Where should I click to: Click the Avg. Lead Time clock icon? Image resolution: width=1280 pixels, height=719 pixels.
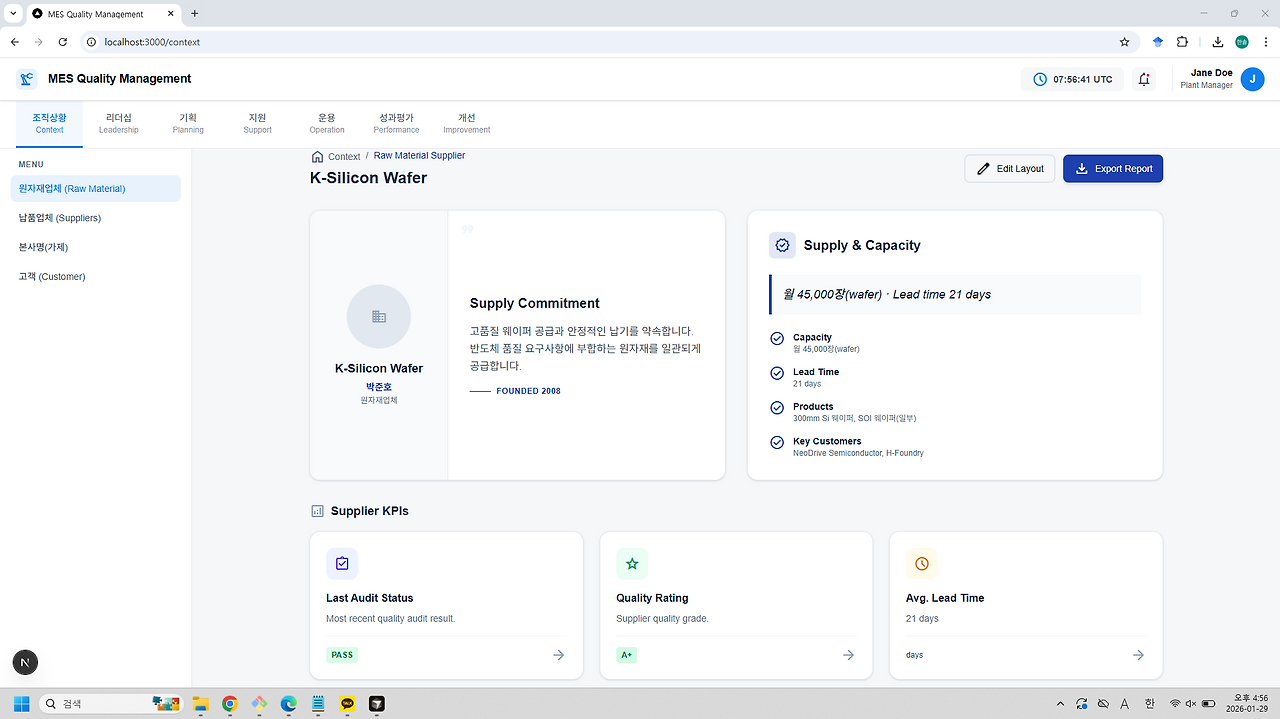922,564
